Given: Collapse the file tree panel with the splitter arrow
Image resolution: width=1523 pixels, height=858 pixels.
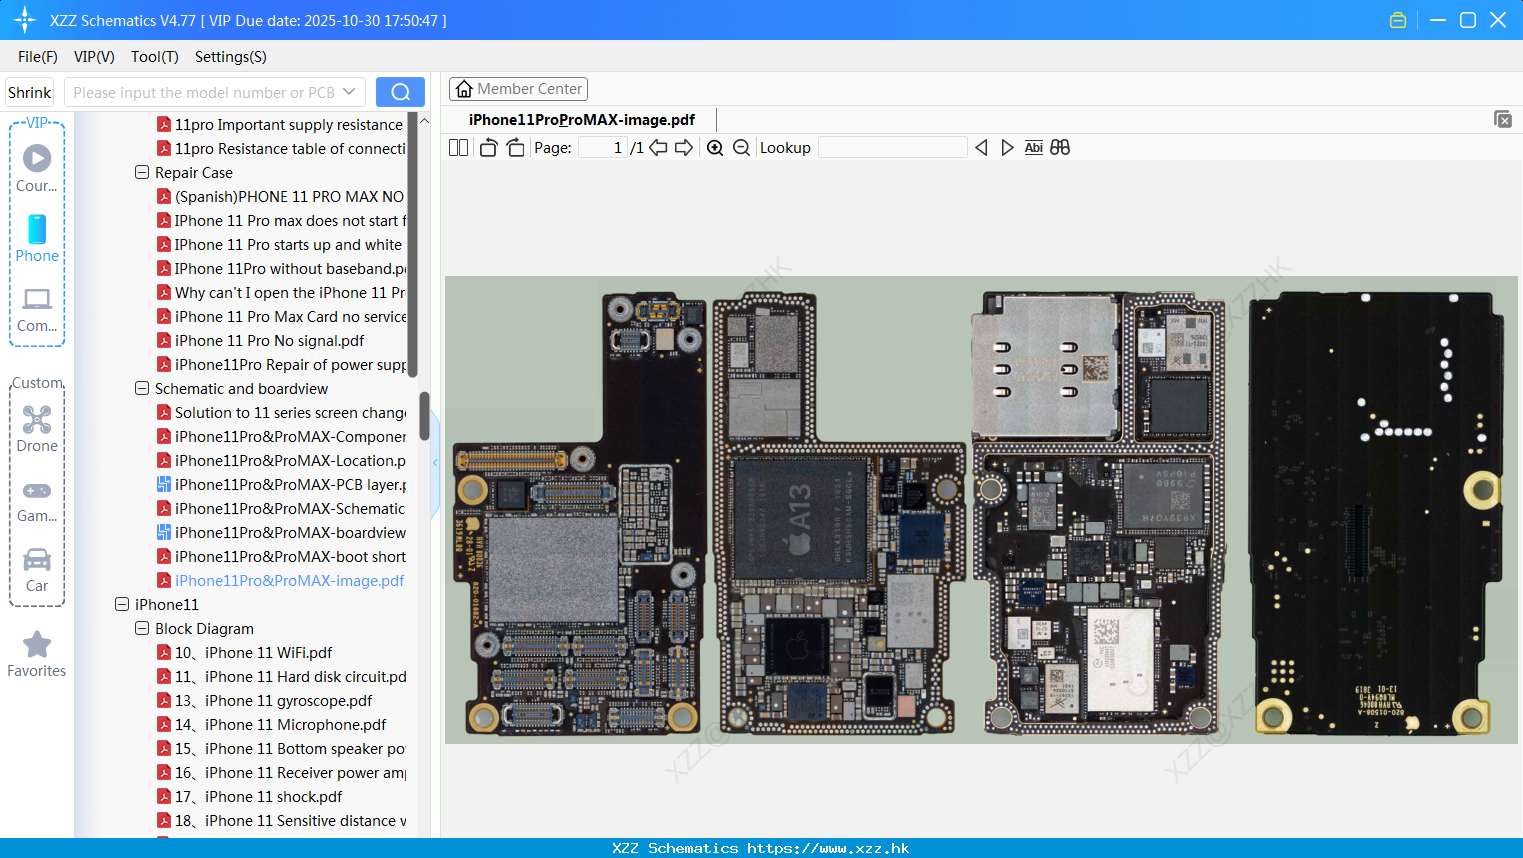Looking at the screenshot, I should (x=435, y=463).
